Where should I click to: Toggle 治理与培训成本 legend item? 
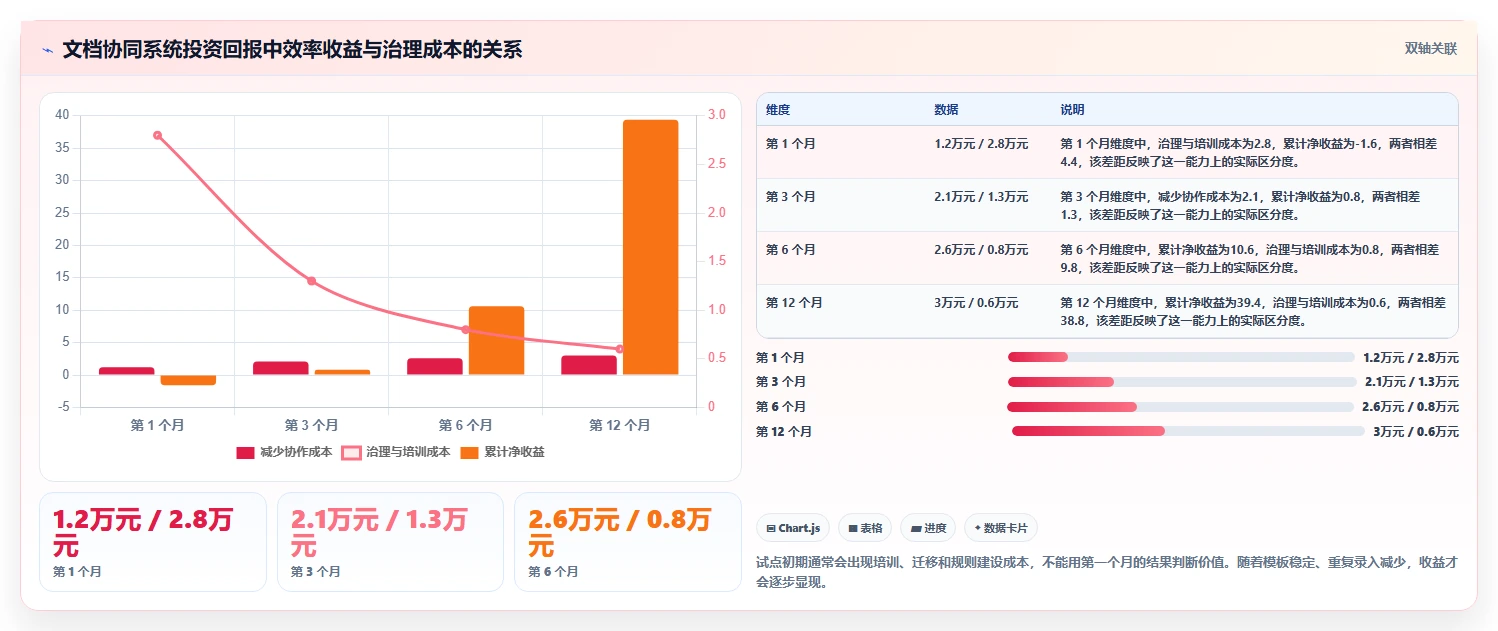(396, 452)
